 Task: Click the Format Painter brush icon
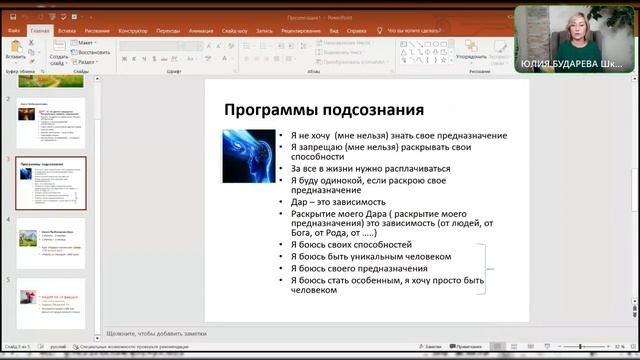[x=31, y=61]
